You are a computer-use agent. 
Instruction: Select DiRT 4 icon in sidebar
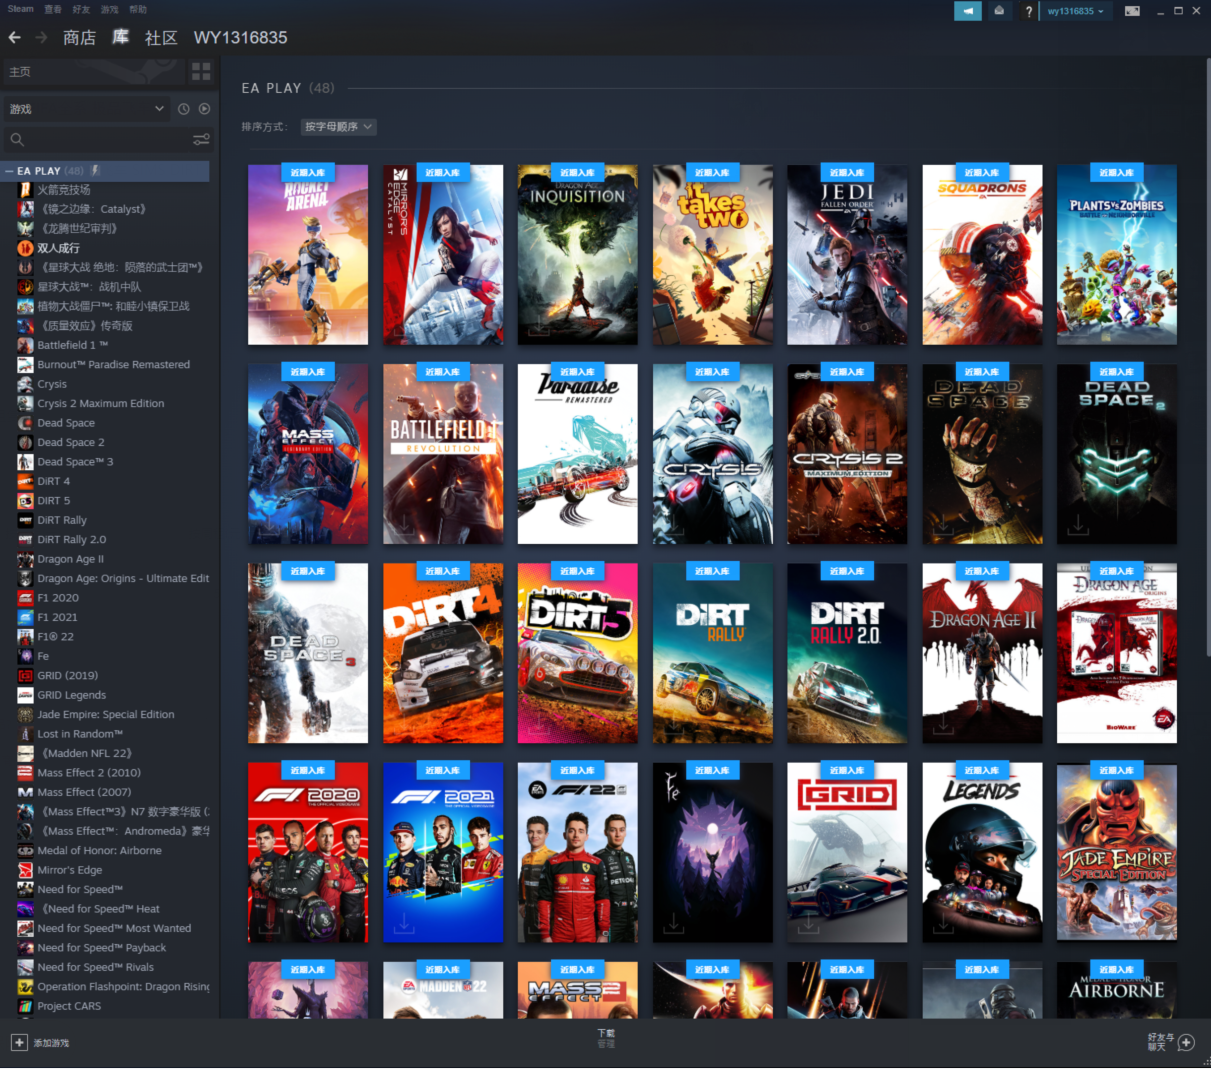point(25,481)
